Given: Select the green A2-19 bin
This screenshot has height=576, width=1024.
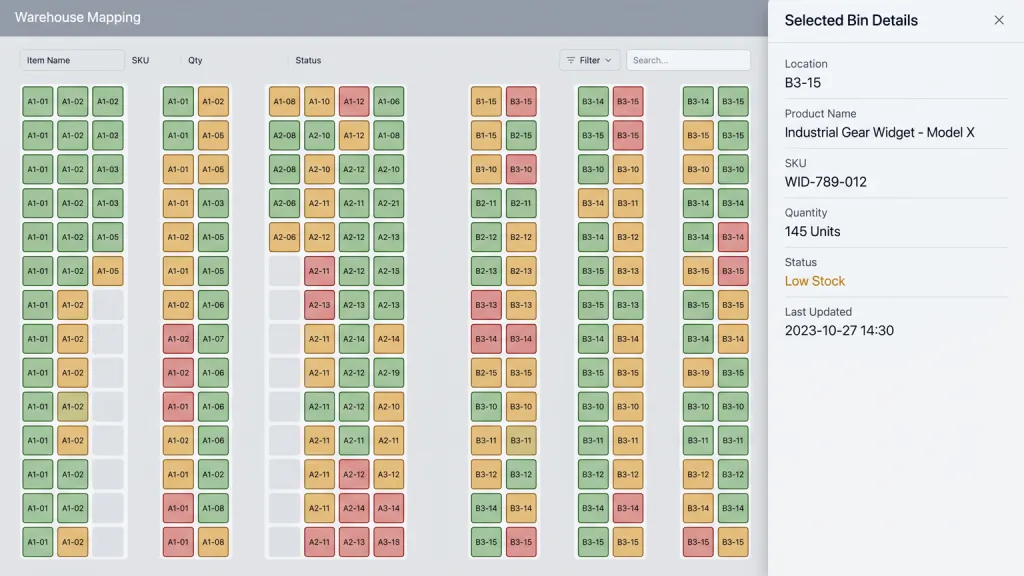Looking at the screenshot, I should point(389,373).
